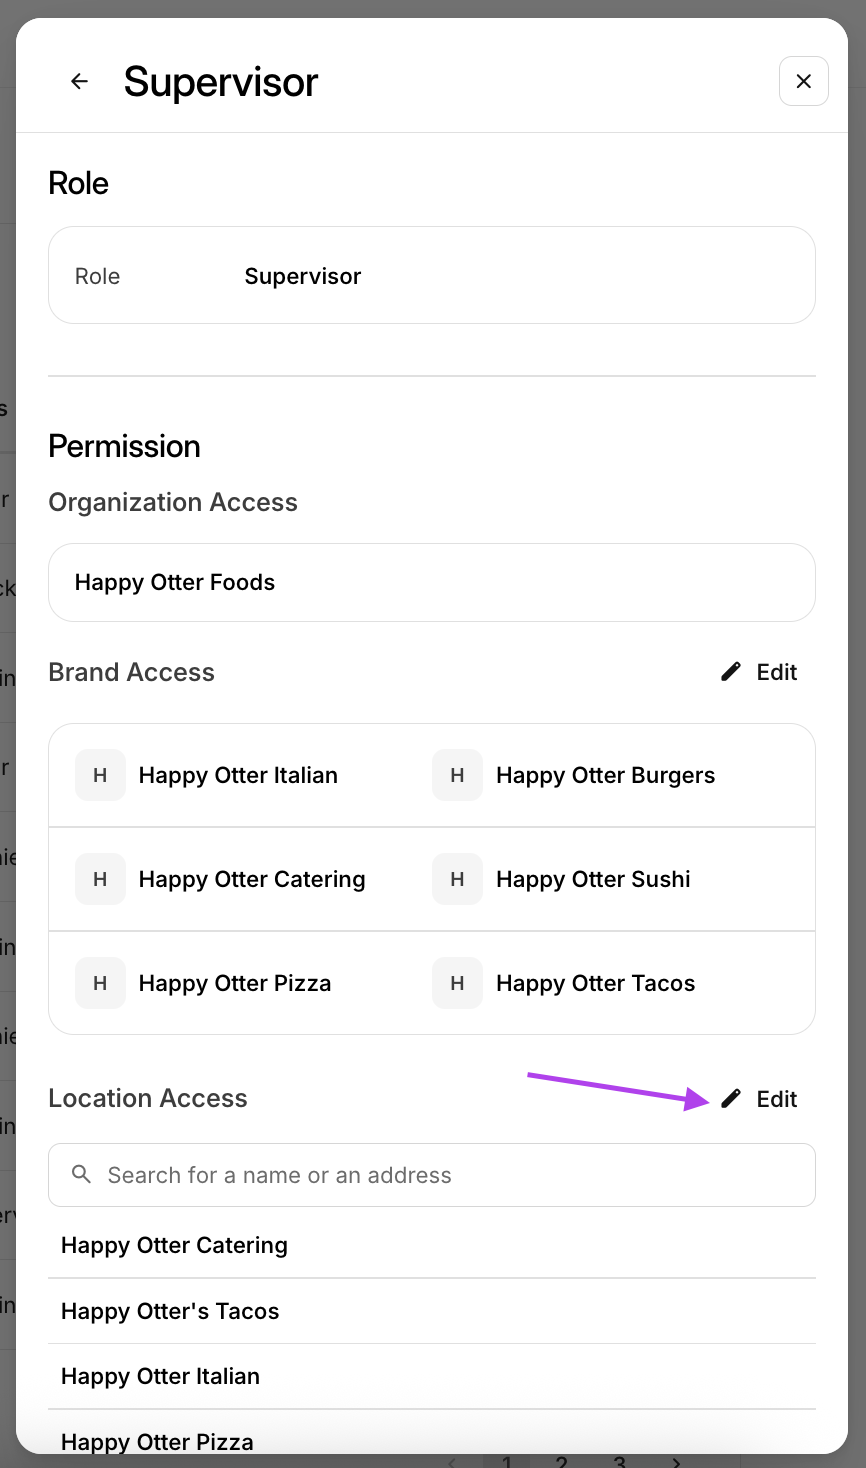866x1468 pixels.
Task: Close the Supervisor panel with X
Action: [x=803, y=82]
